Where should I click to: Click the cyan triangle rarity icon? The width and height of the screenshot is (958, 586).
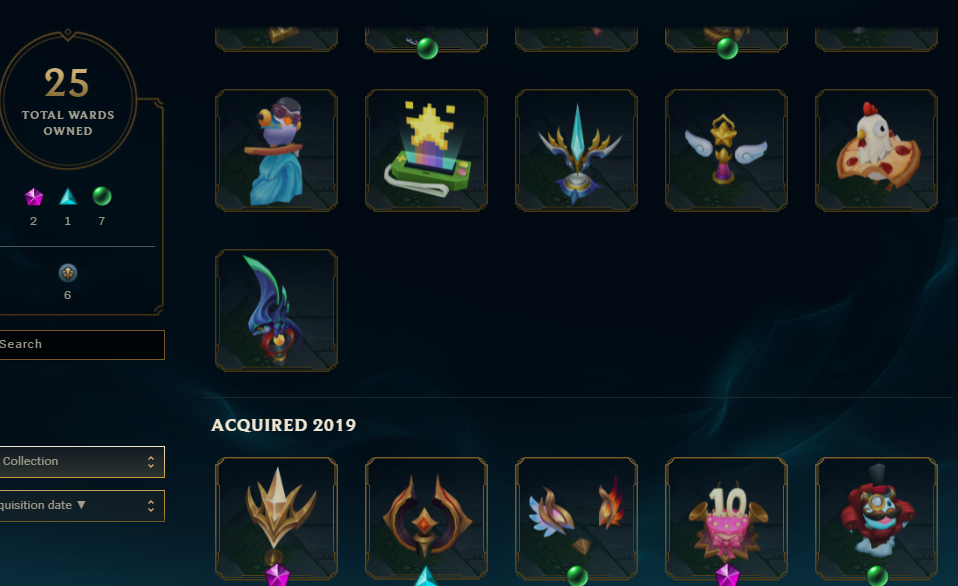pos(68,197)
